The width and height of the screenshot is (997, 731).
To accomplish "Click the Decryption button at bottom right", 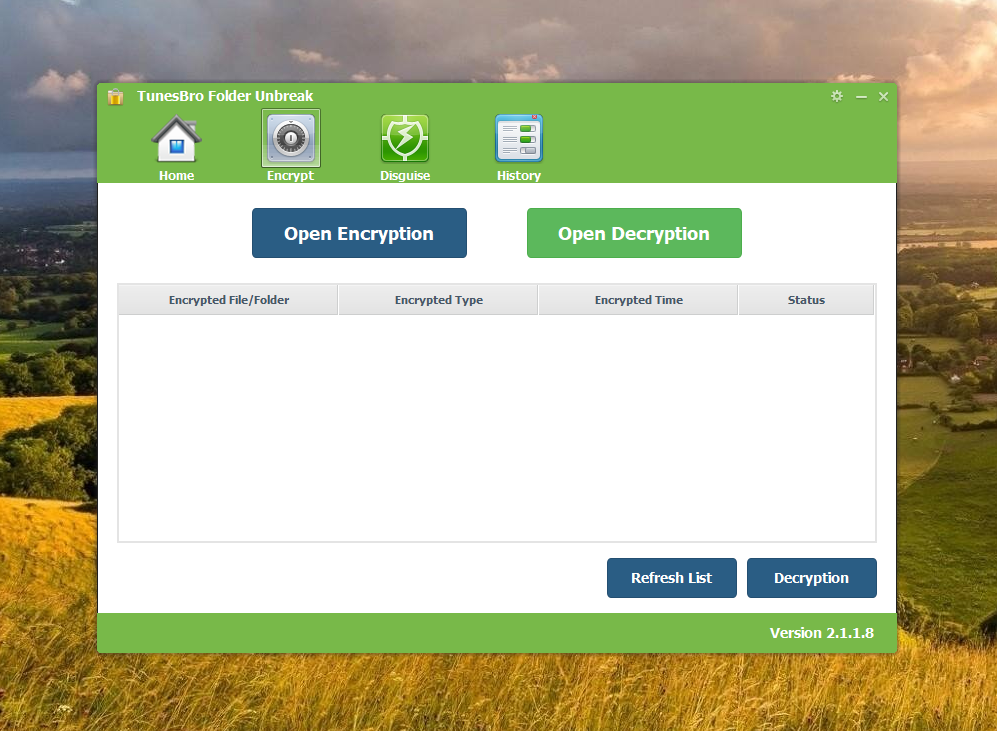I will (x=811, y=578).
